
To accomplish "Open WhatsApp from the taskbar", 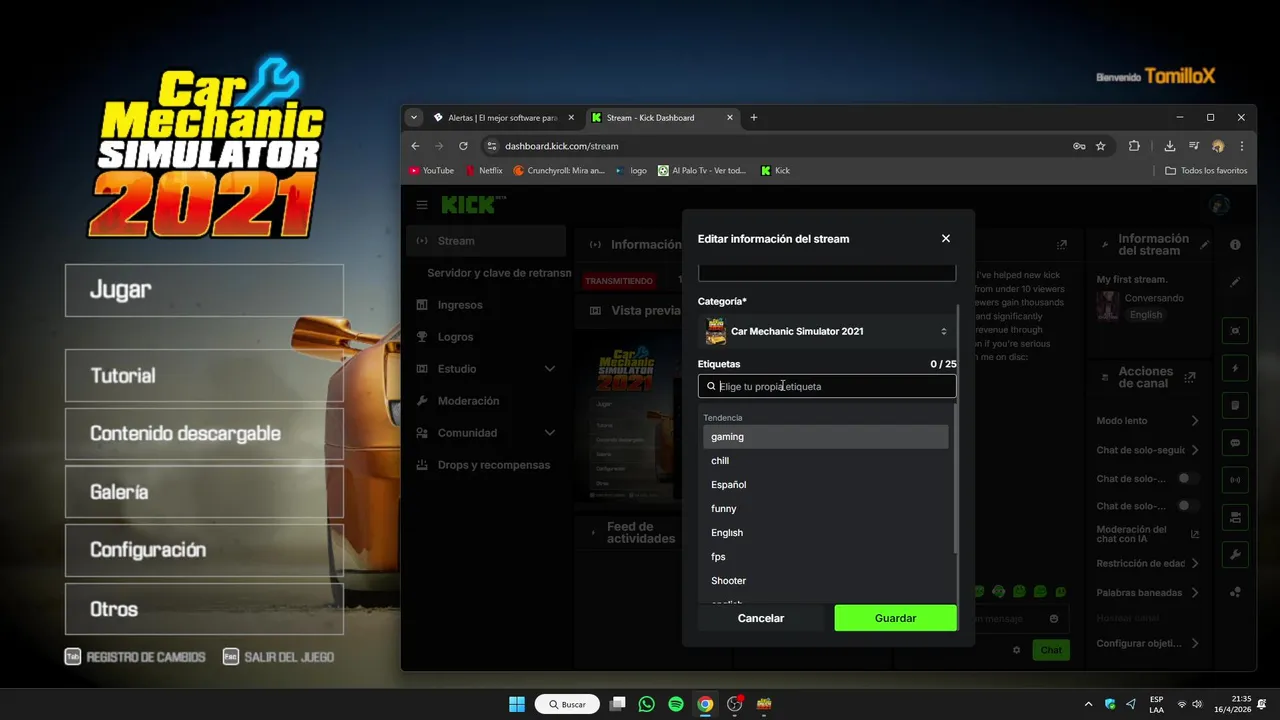I will point(646,704).
